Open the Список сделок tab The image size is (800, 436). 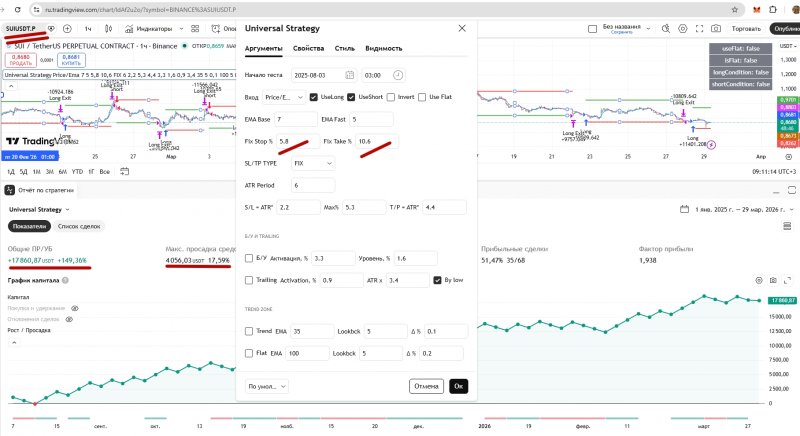[79, 226]
